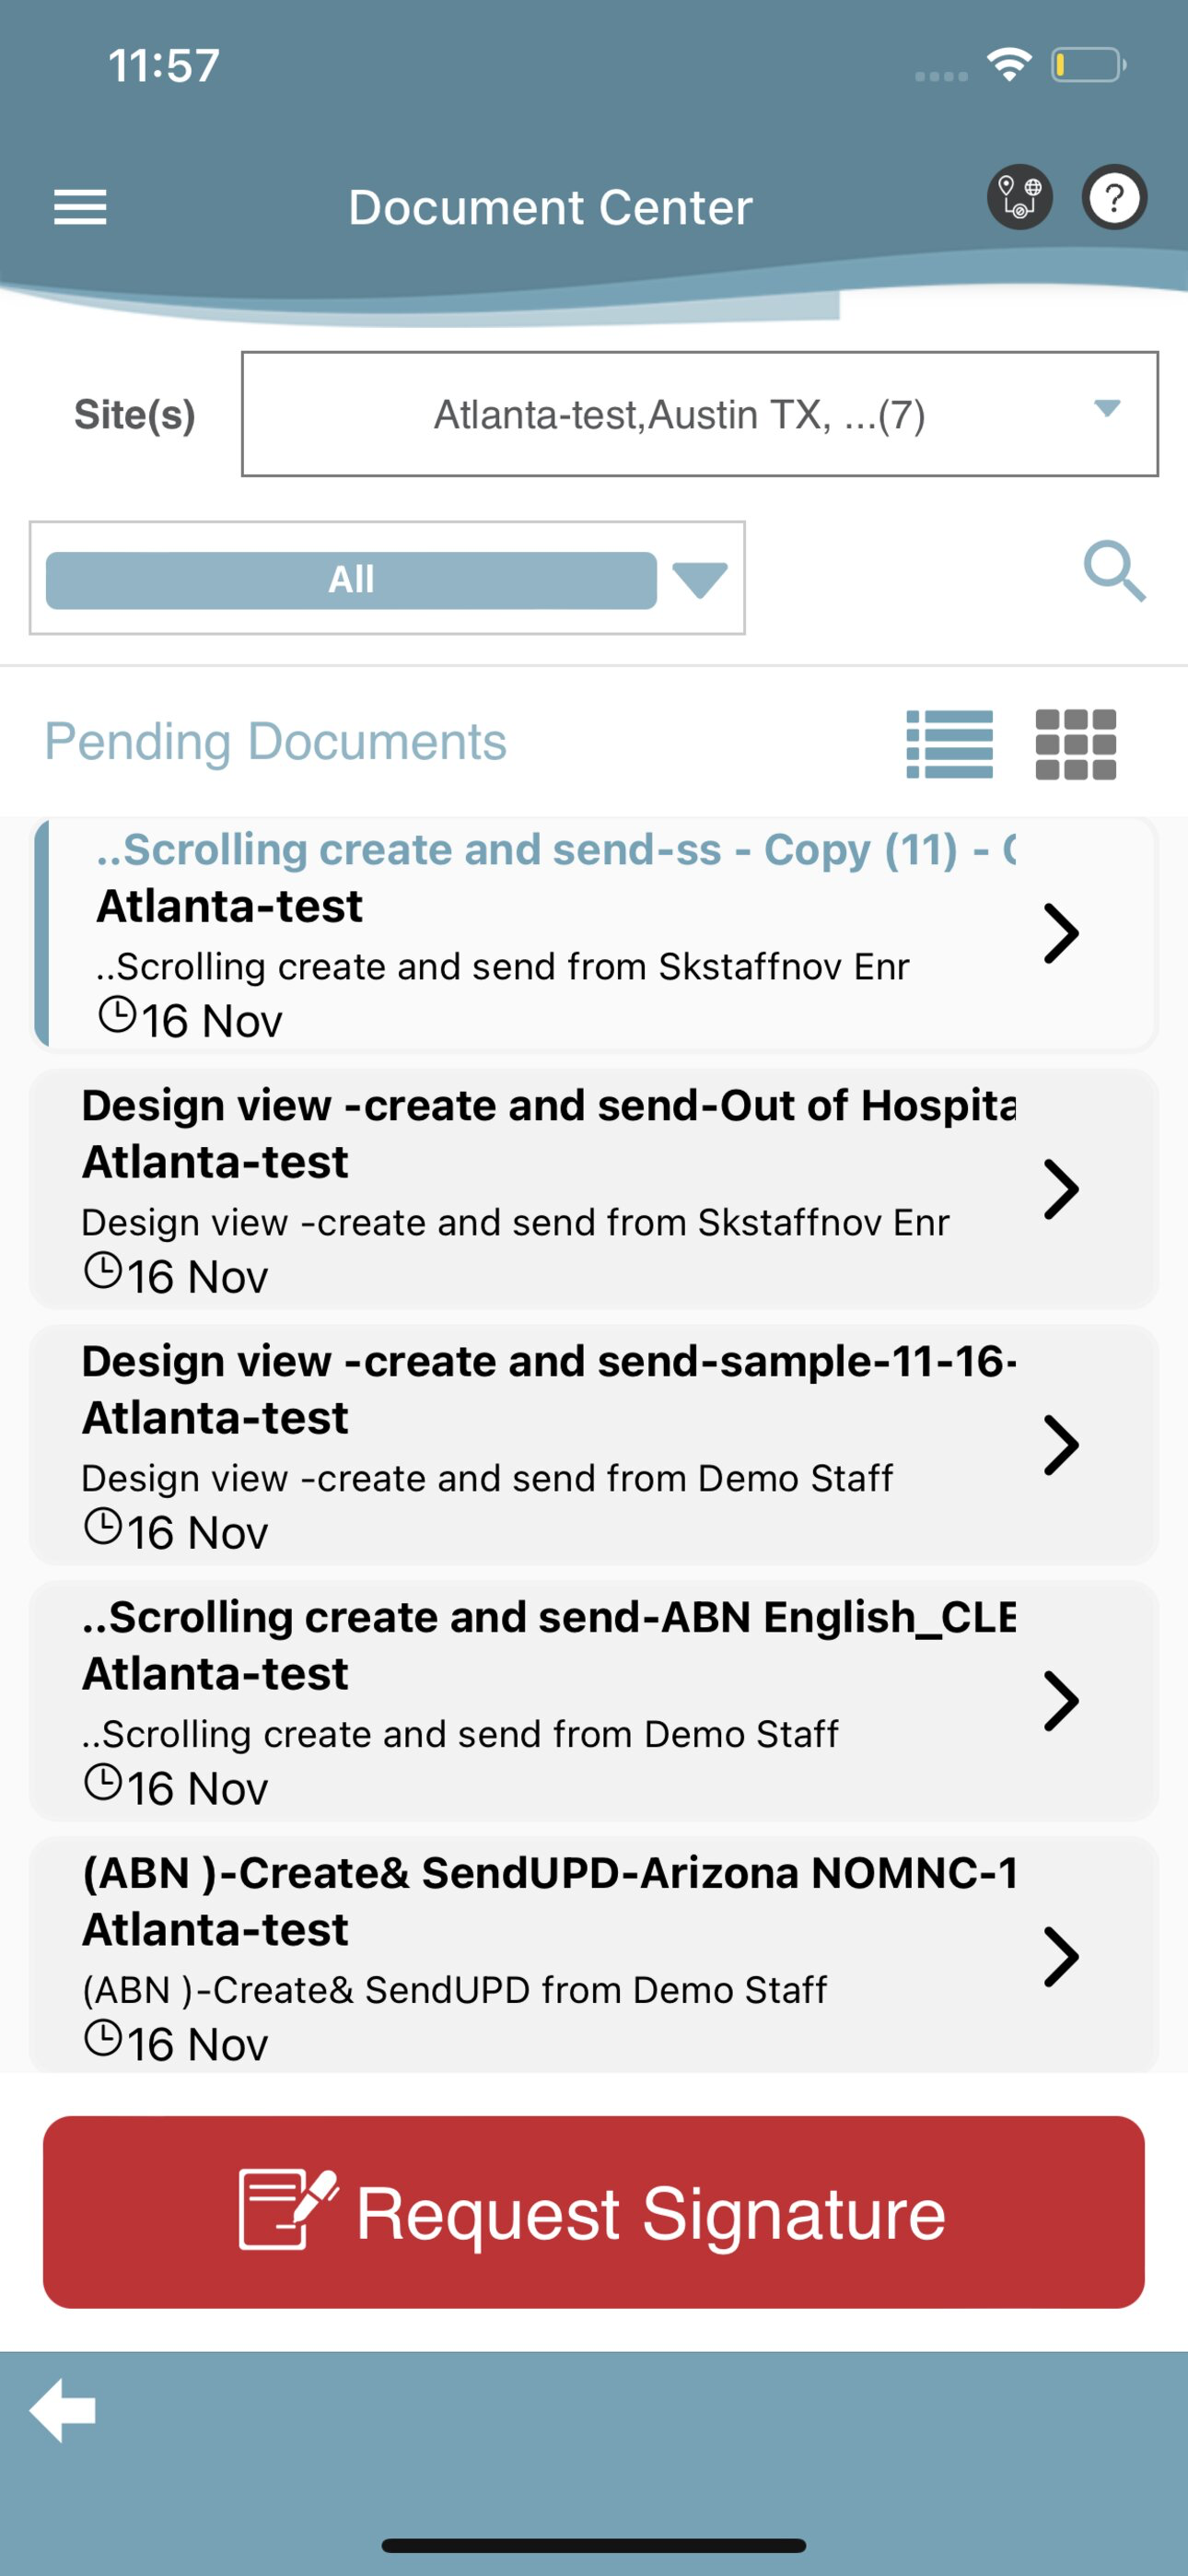
Task: Tap the back arrow at bottom
Action: click(x=63, y=2410)
